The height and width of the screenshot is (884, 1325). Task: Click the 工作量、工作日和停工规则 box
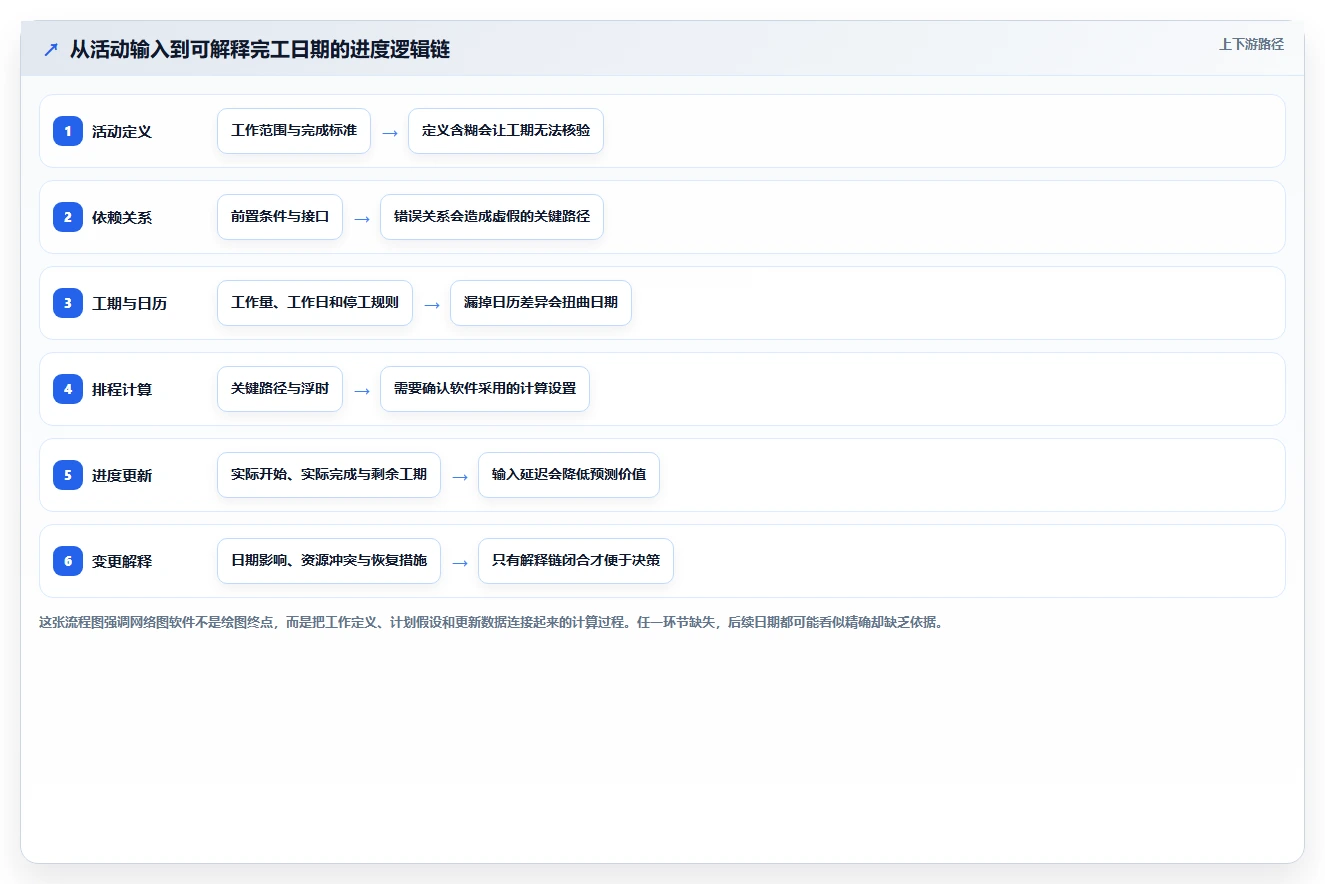click(315, 303)
